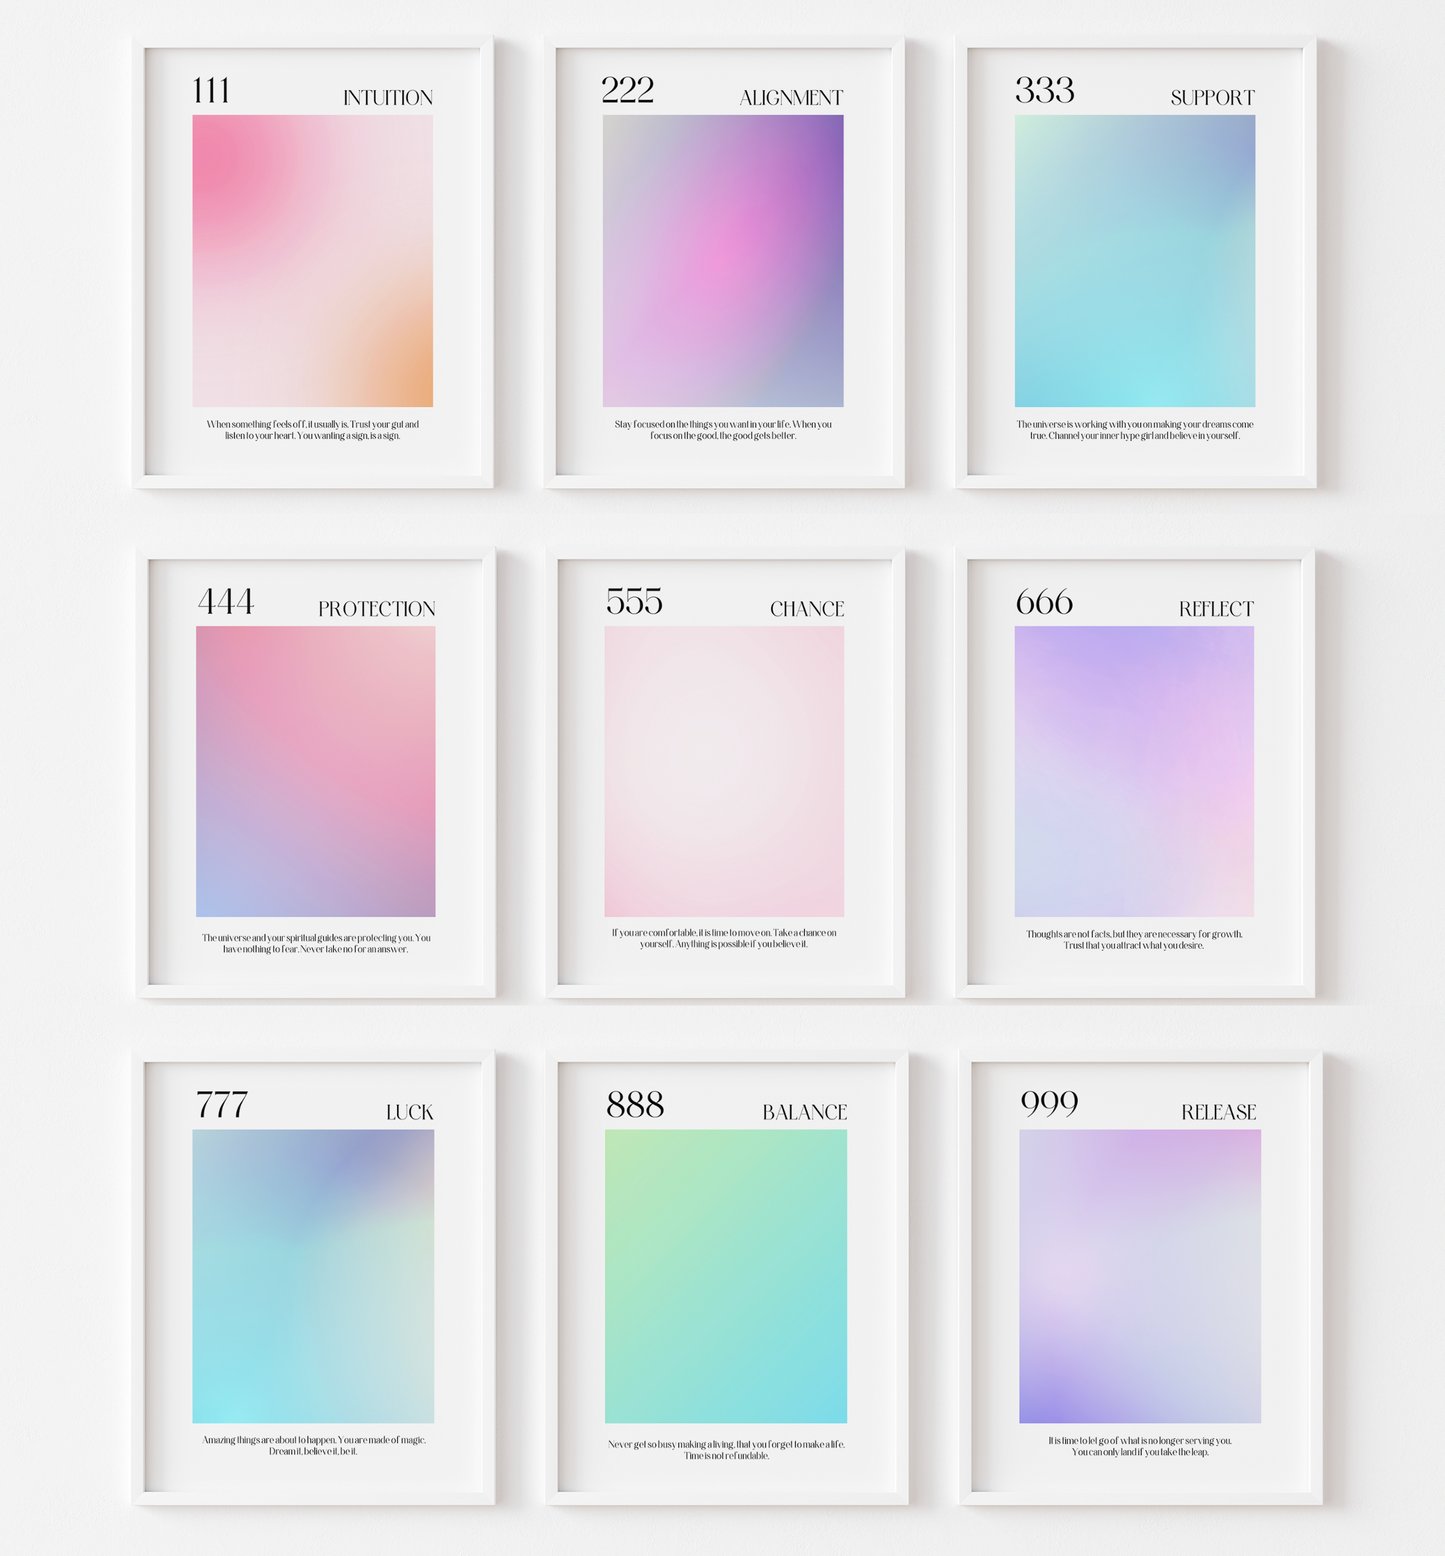Click the aqua gradient on the 333 poster
Screen dimensions: 1445x1556
click(1134, 261)
